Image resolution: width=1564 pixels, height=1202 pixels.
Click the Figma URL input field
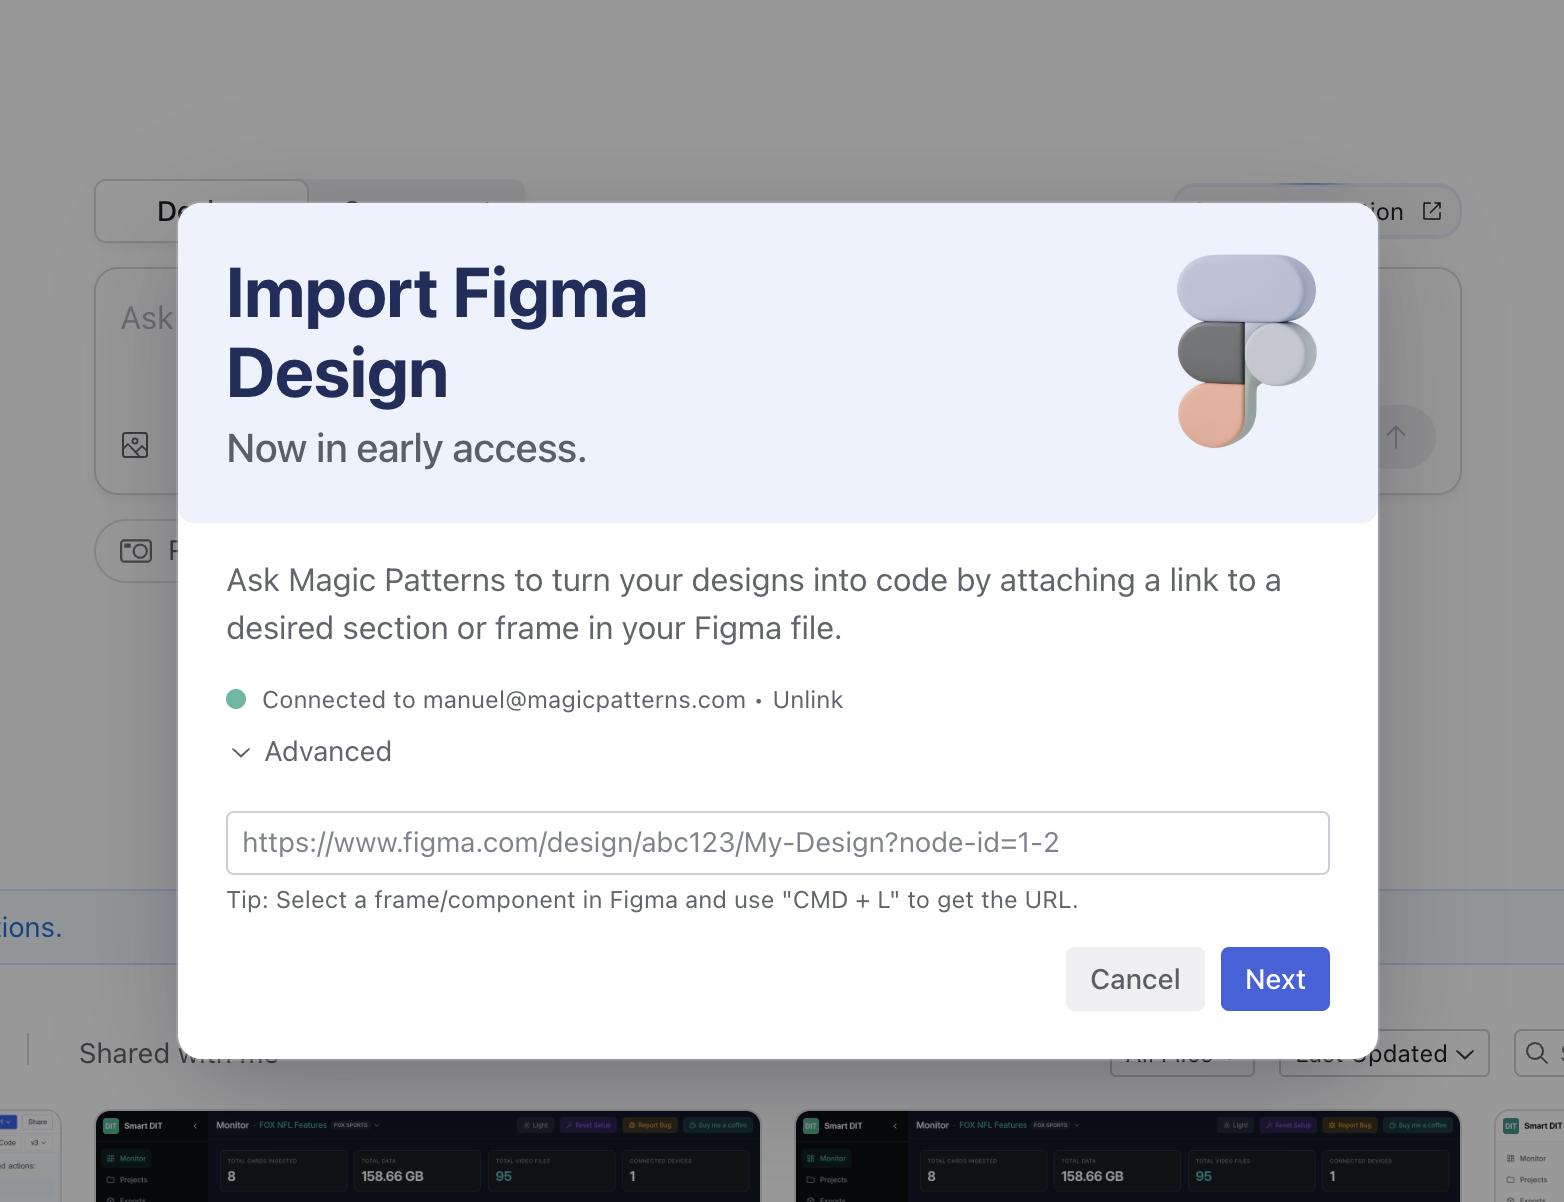coord(778,843)
